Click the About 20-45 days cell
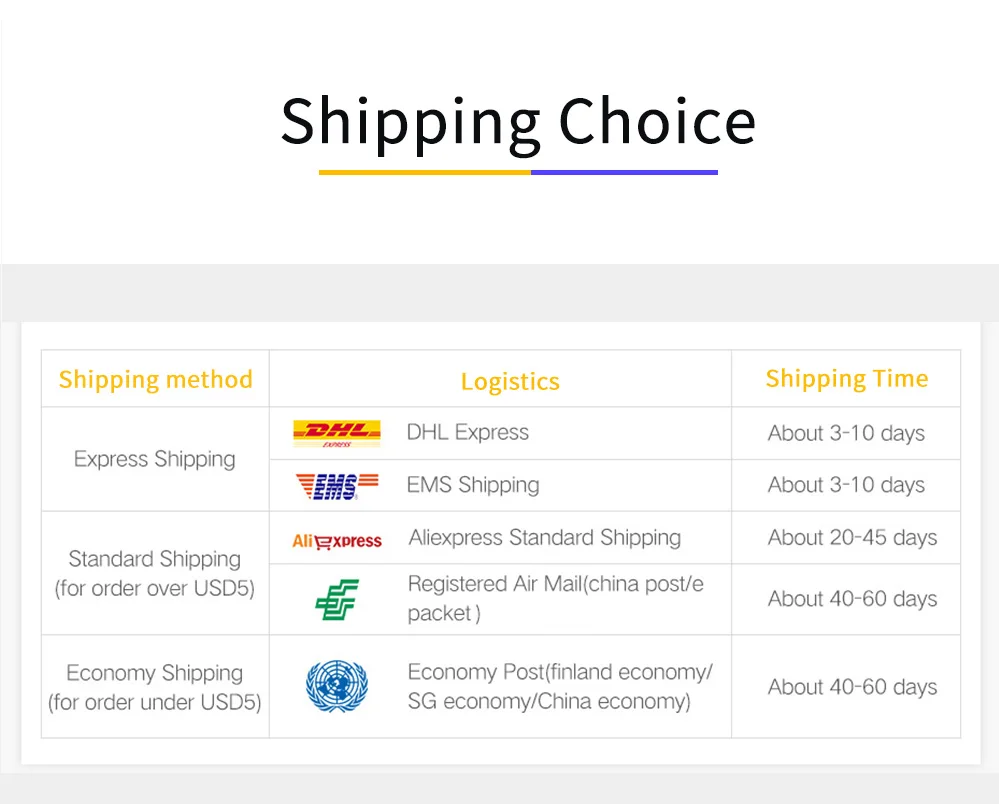This screenshot has width=999, height=804. pyautogui.click(x=852, y=538)
